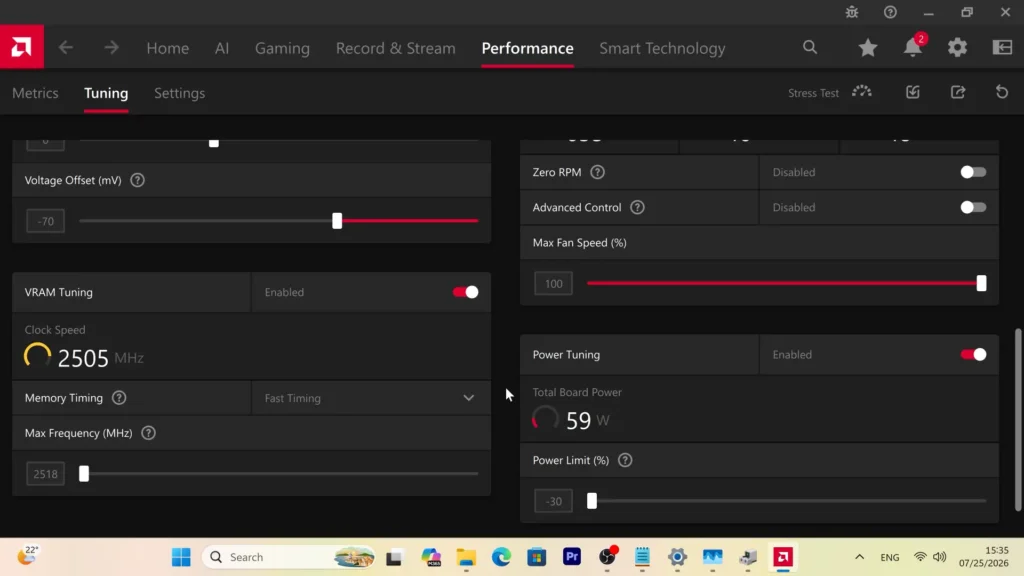Click the Power Limit slider handle
Viewport: 1024px width, 576px height.
pos(592,501)
